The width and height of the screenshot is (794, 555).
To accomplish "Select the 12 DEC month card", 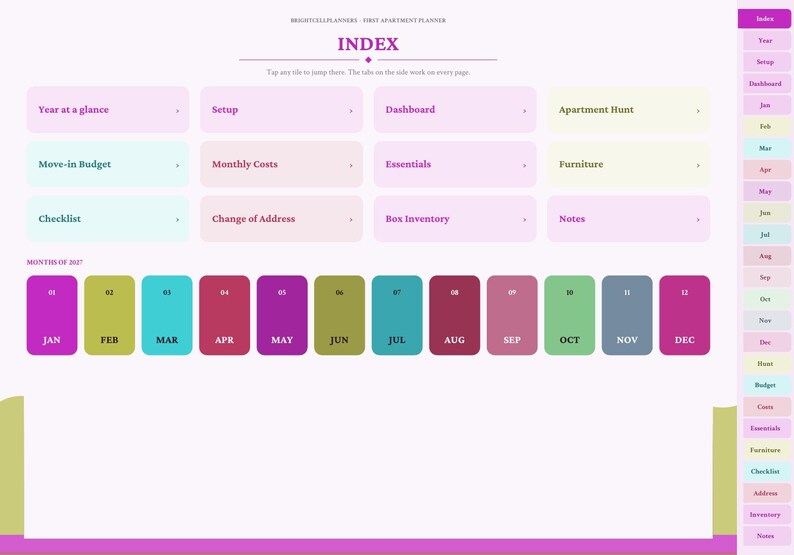I will pos(685,315).
